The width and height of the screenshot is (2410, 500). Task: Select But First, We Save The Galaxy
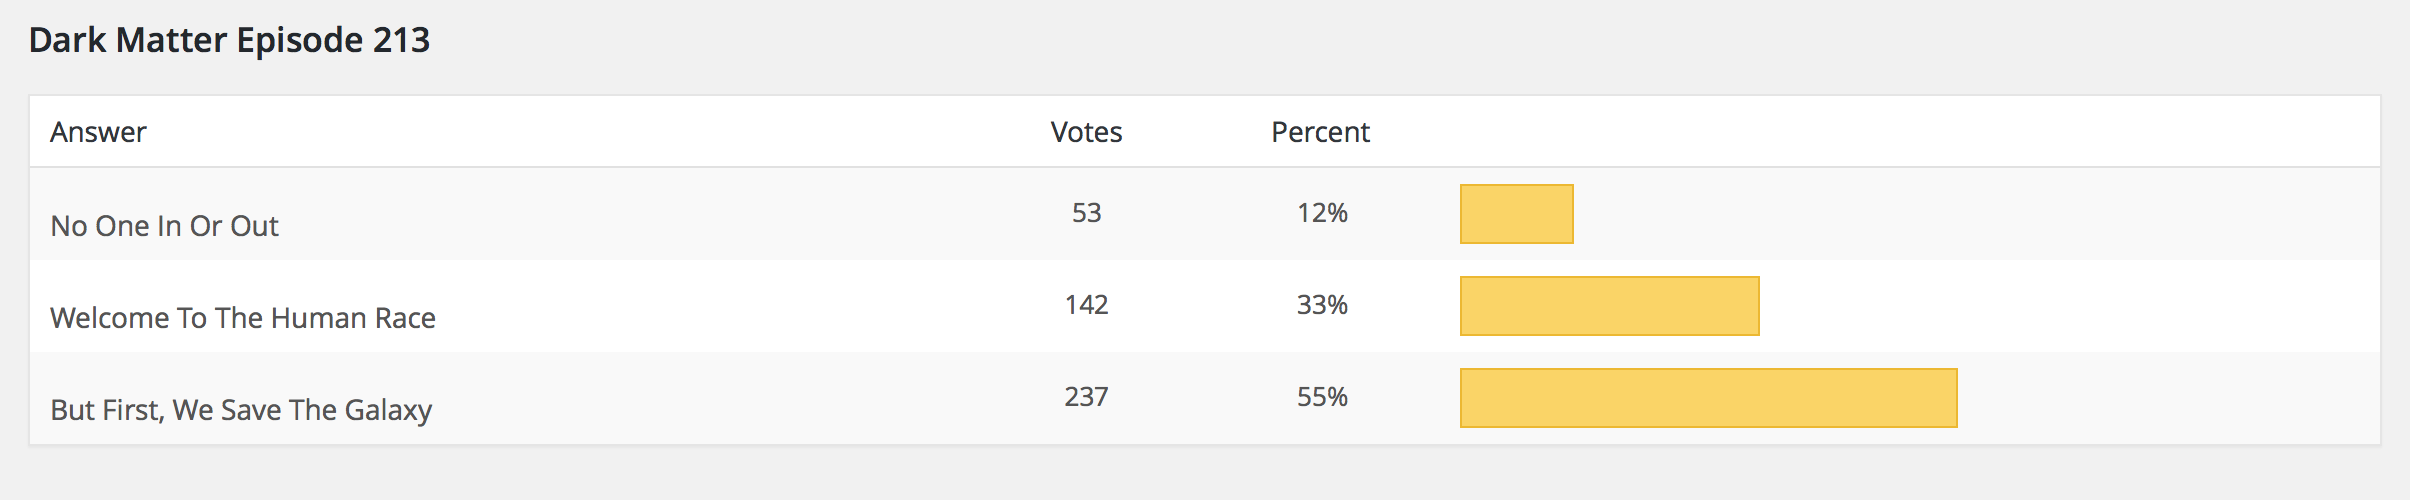coord(241,410)
